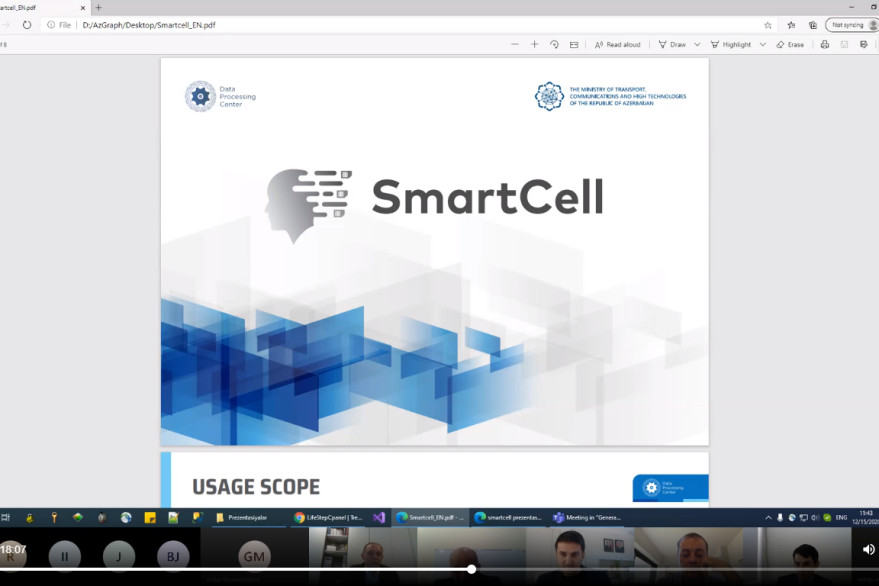Open the globe browser taskbar icon
879x586 pixels.
pos(126,518)
